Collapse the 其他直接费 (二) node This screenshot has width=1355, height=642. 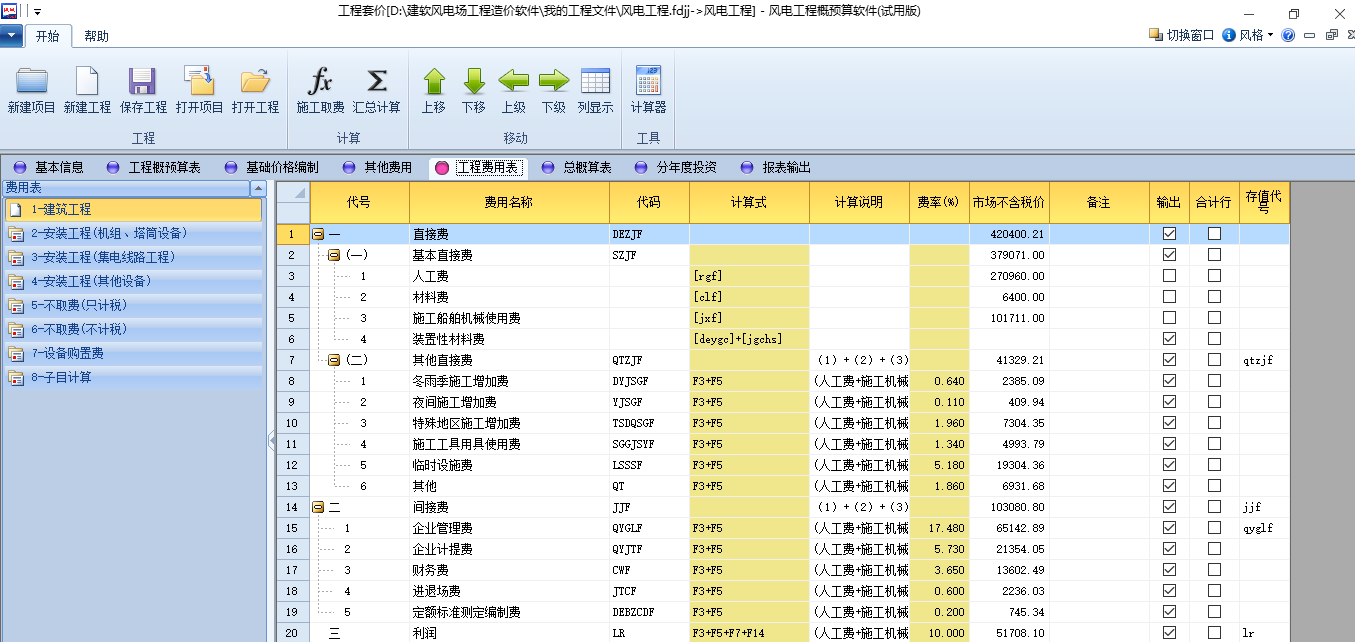pos(335,360)
